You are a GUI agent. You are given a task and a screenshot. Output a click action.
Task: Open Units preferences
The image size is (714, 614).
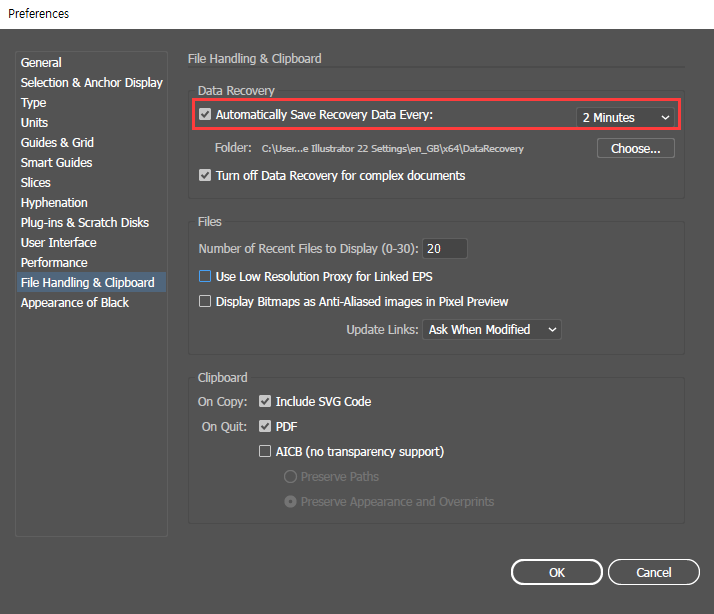pyautogui.click(x=91, y=123)
